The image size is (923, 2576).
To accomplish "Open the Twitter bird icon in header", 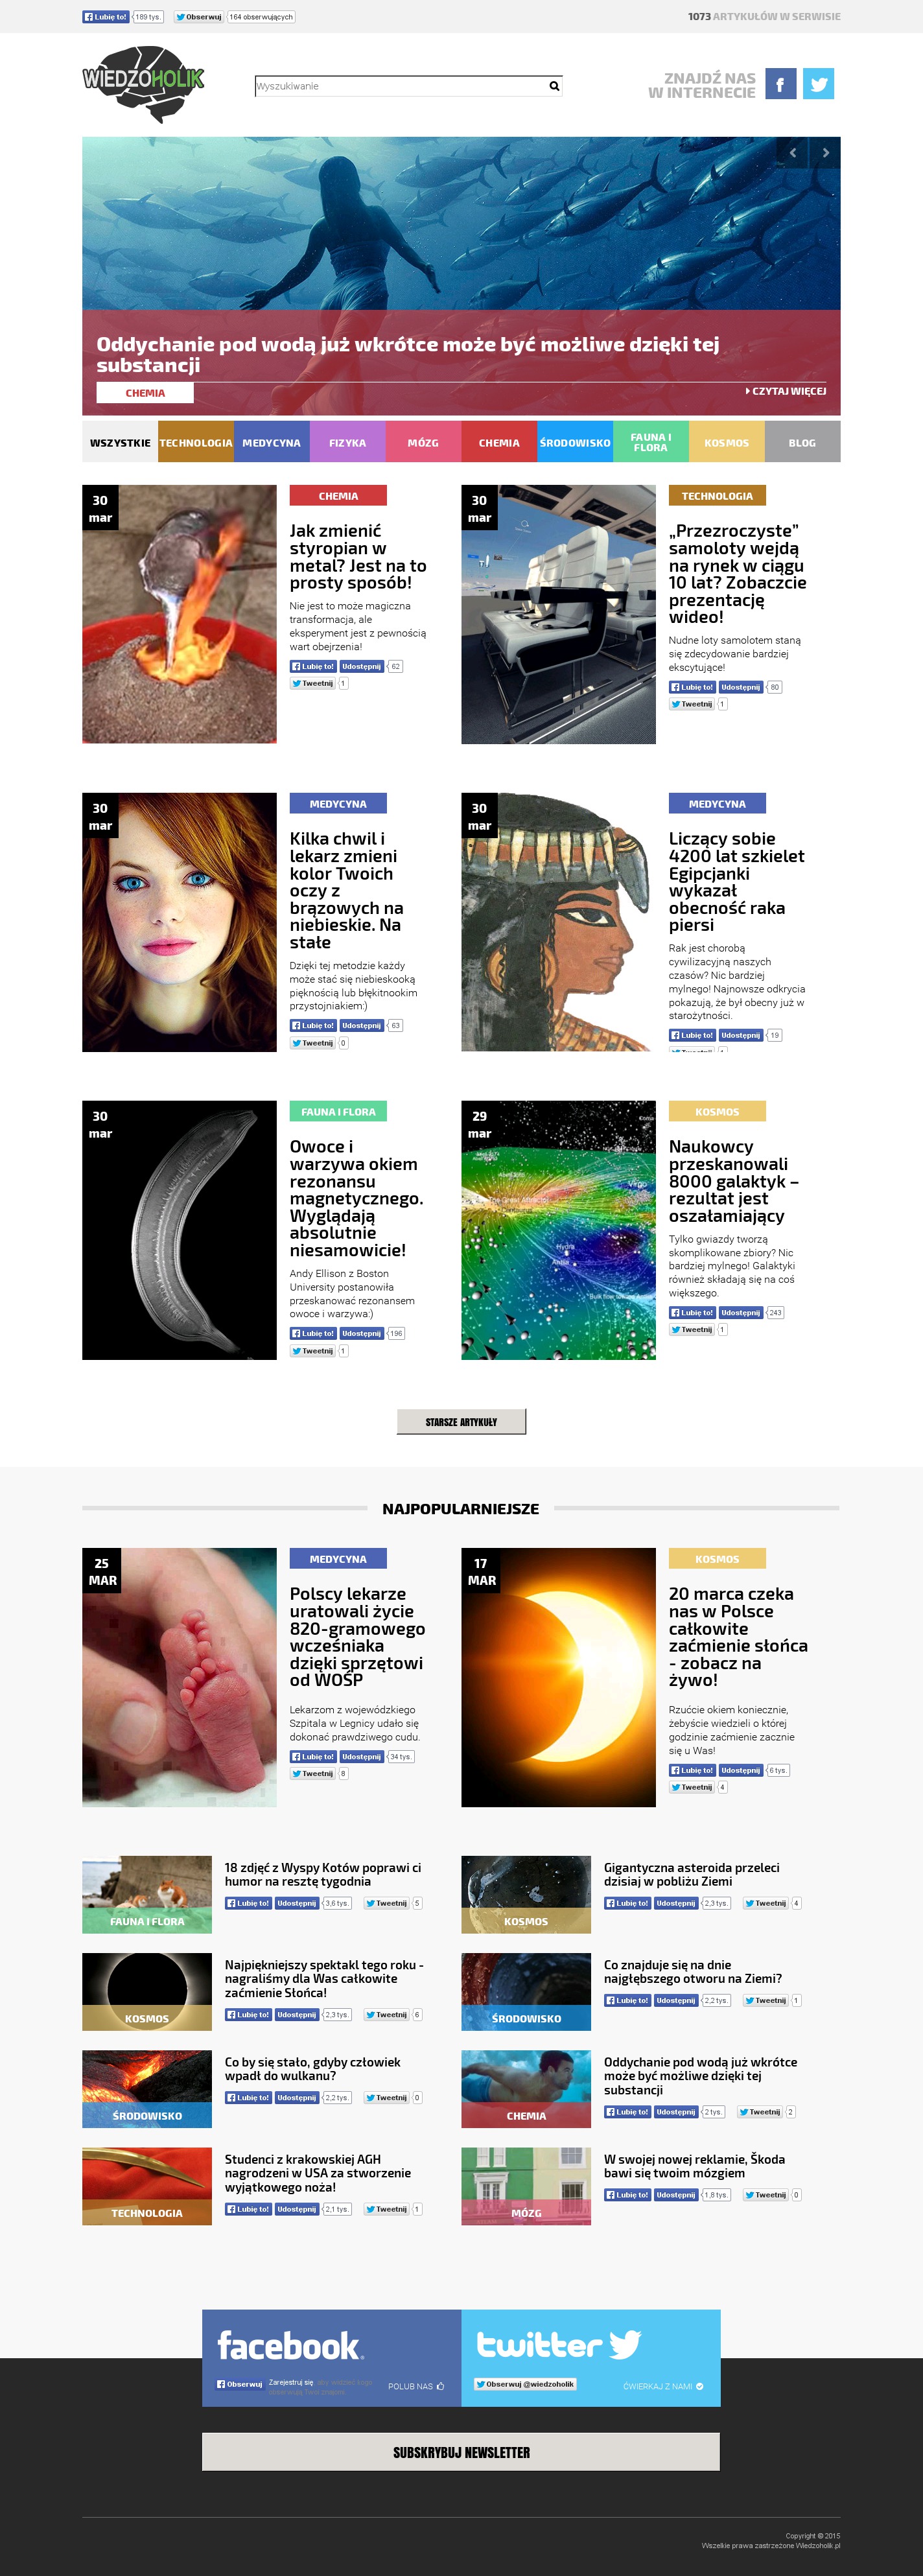I will click(x=818, y=84).
